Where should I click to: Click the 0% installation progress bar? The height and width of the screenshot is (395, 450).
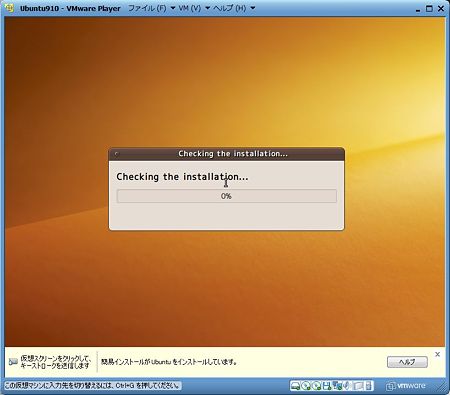(x=227, y=196)
